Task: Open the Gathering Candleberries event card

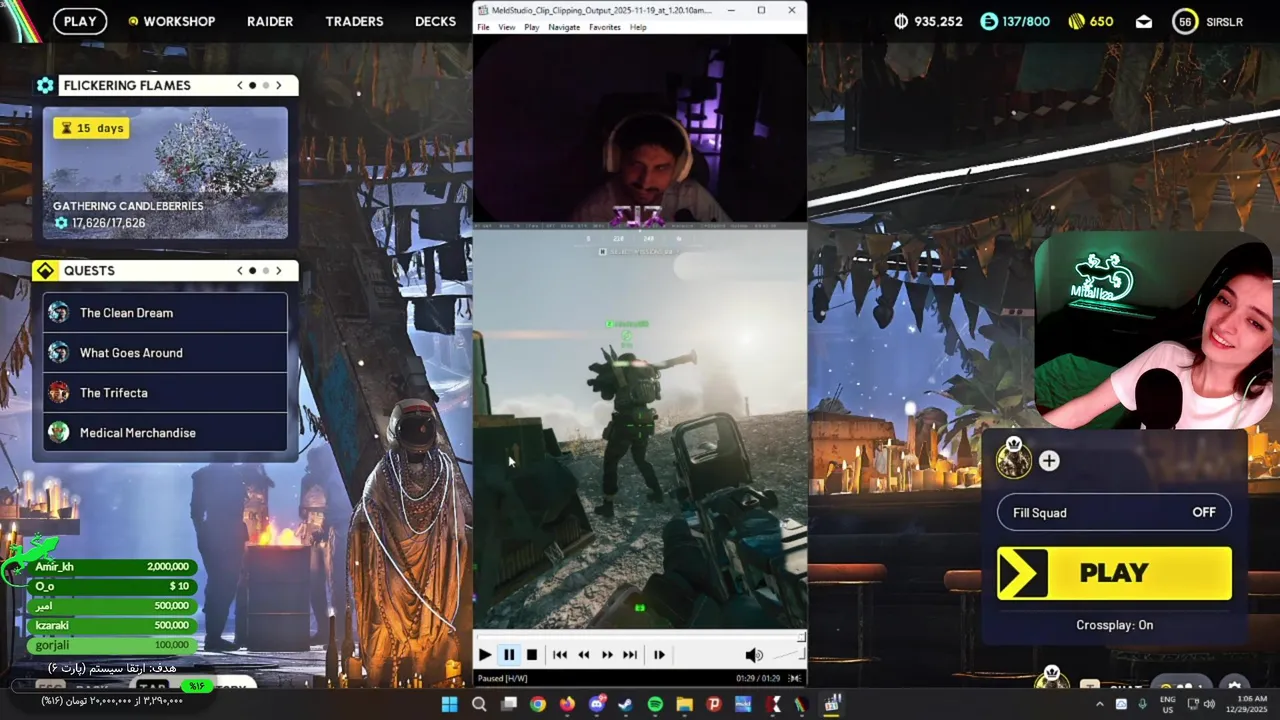Action: 165,173
